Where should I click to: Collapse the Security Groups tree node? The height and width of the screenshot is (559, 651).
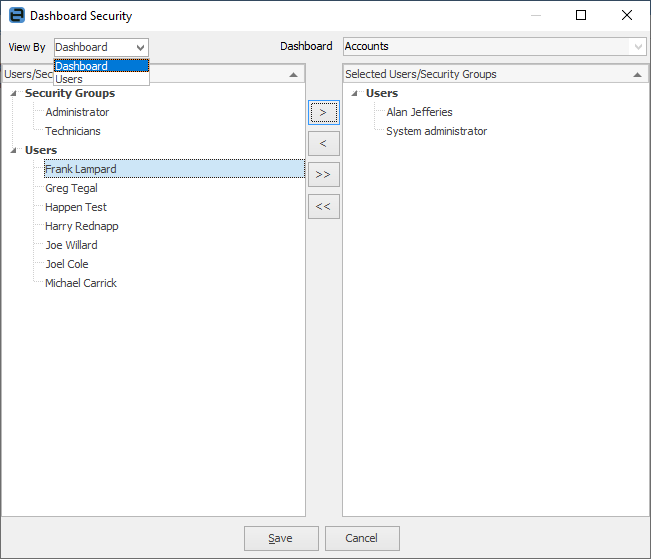14,93
